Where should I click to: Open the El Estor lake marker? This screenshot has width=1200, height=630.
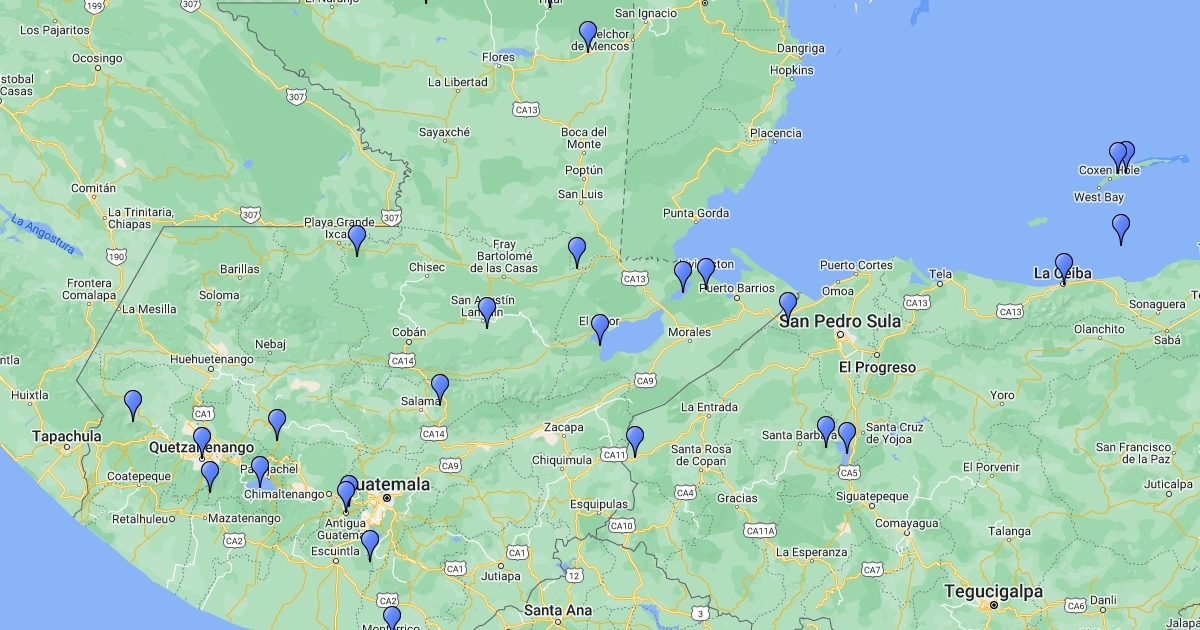pos(600,329)
